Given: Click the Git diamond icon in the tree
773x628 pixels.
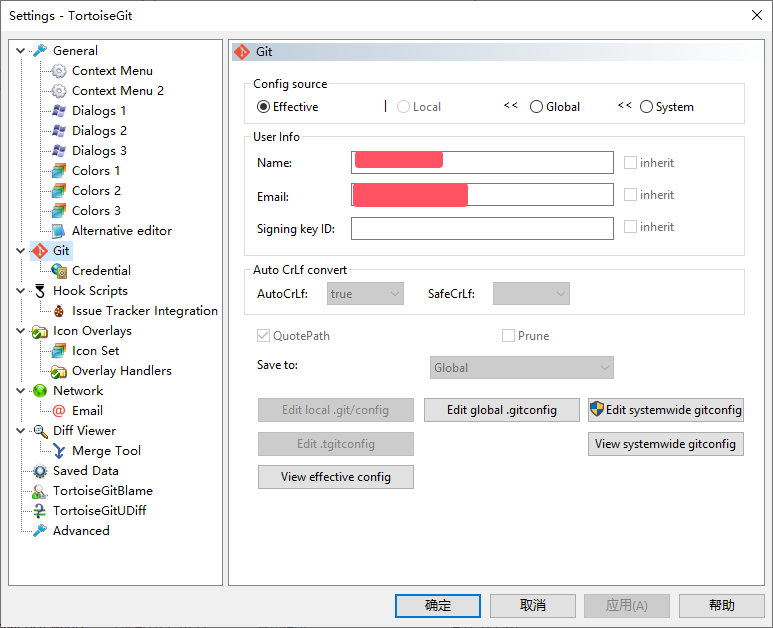Looking at the screenshot, I should pyautogui.click(x=40, y=251).
